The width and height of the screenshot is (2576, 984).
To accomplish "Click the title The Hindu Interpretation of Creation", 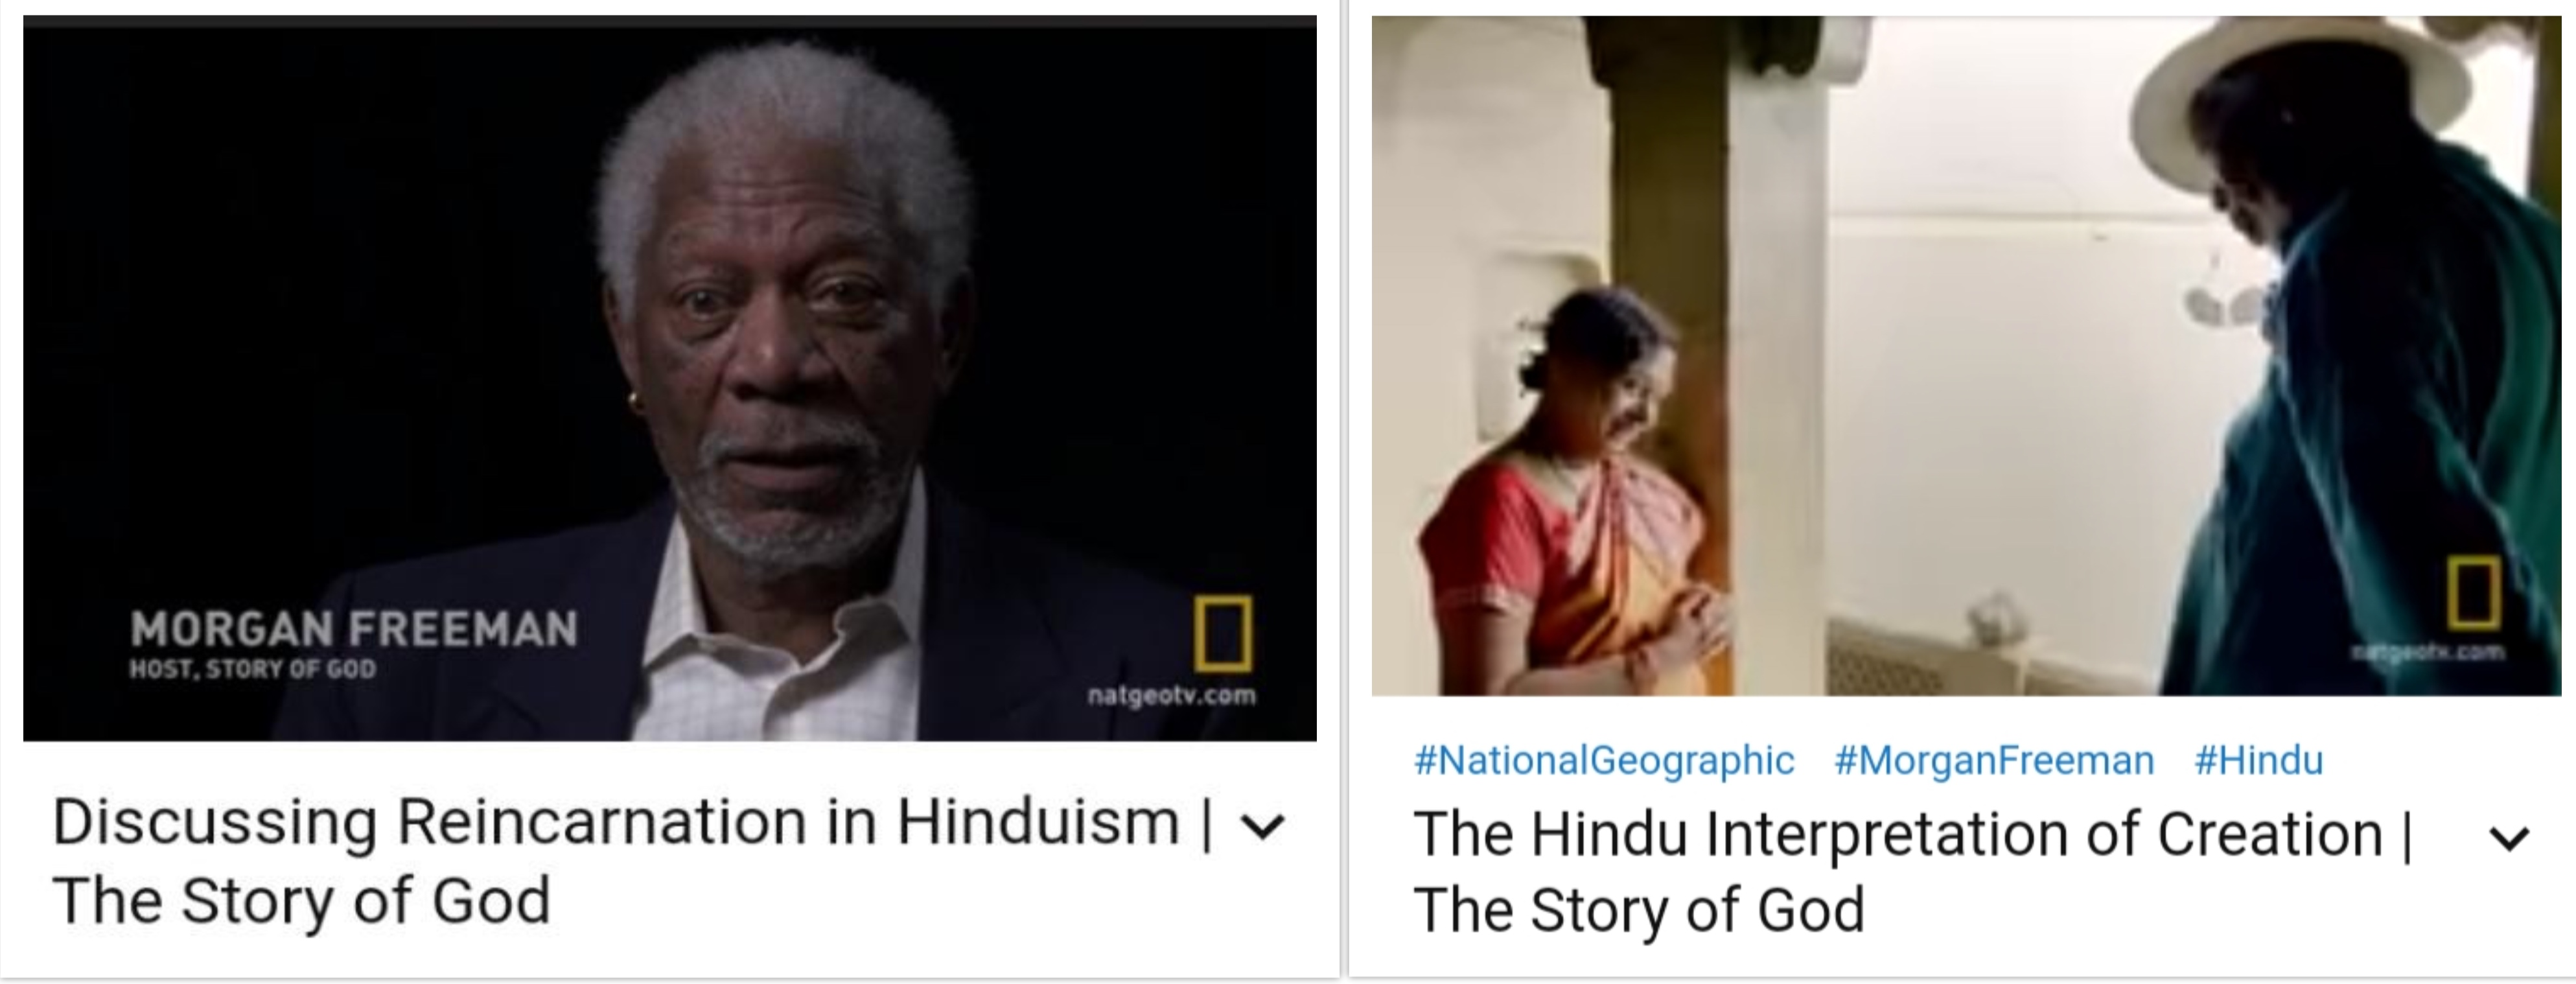I will 1898,834.
